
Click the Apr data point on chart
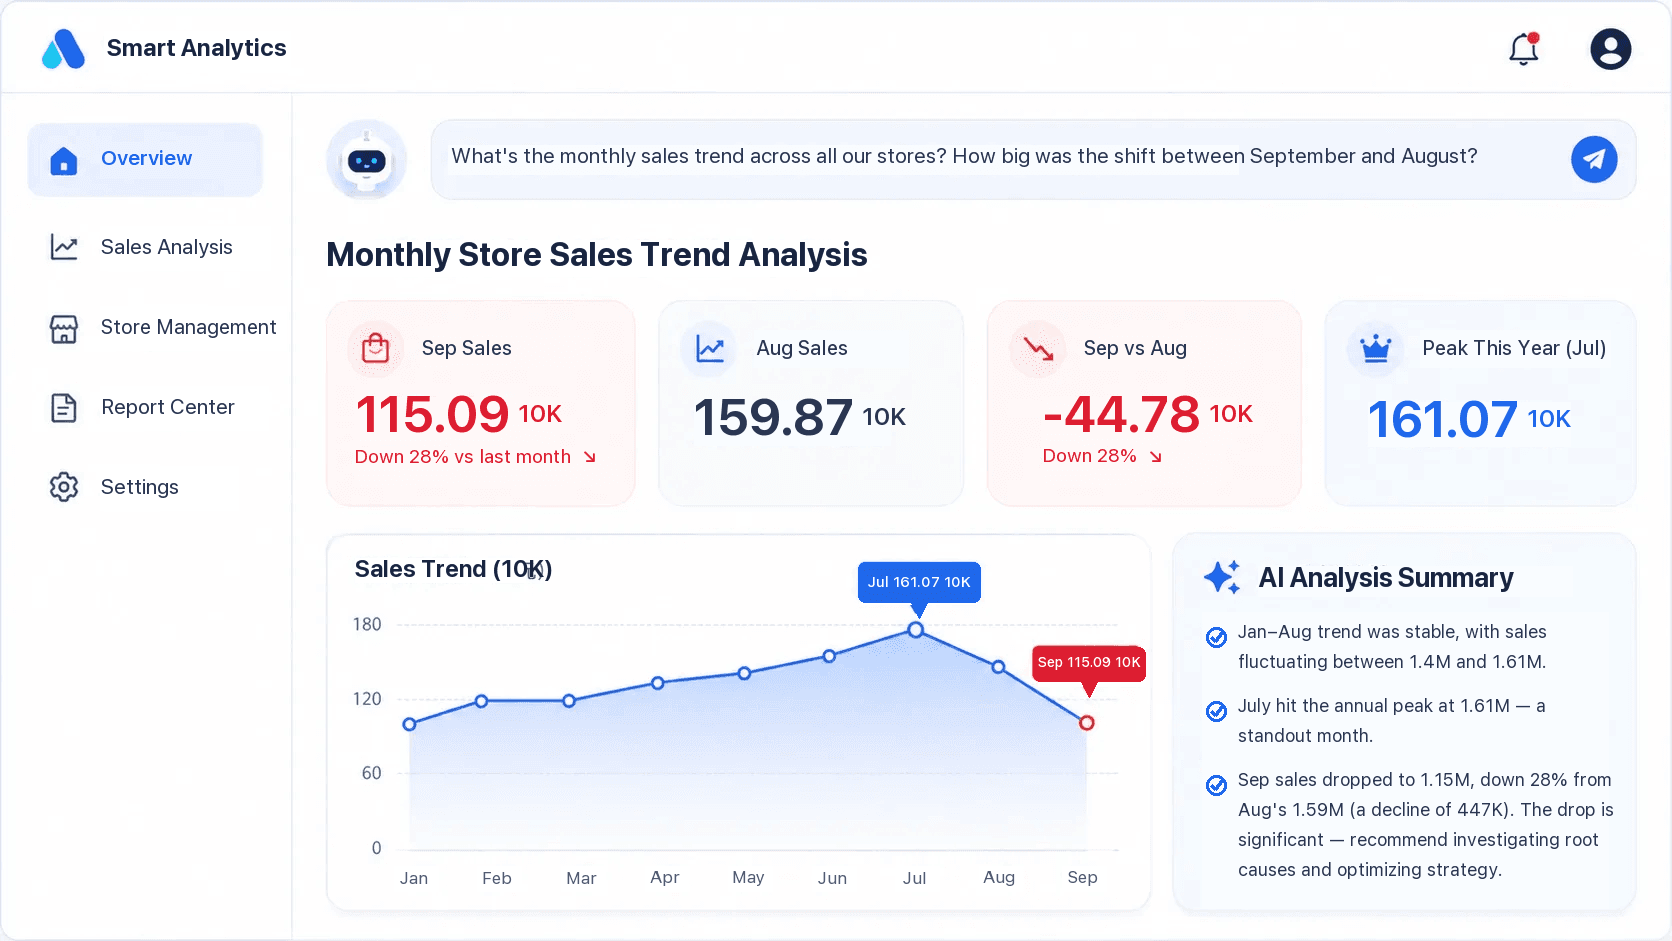click(x=658, y=683)
